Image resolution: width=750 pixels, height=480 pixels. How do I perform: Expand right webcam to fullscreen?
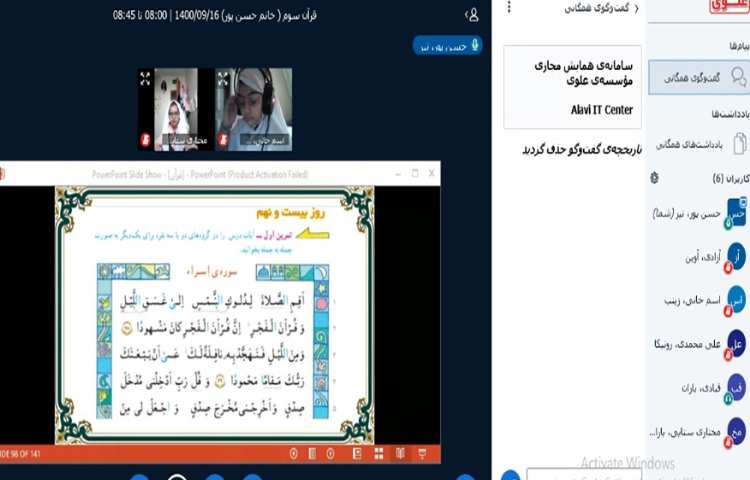(x=223, y=79)
